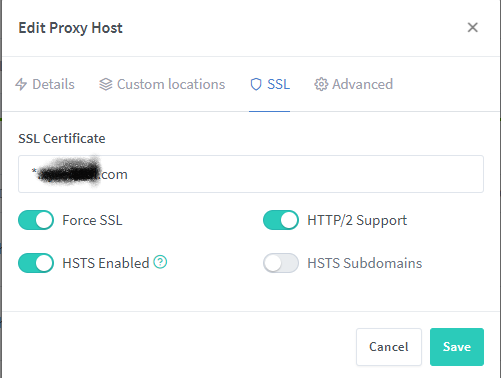Viewport: 501px width, 378px height.
Task: Click the HSTS Subdomains label text
Action: click(365, 263)
